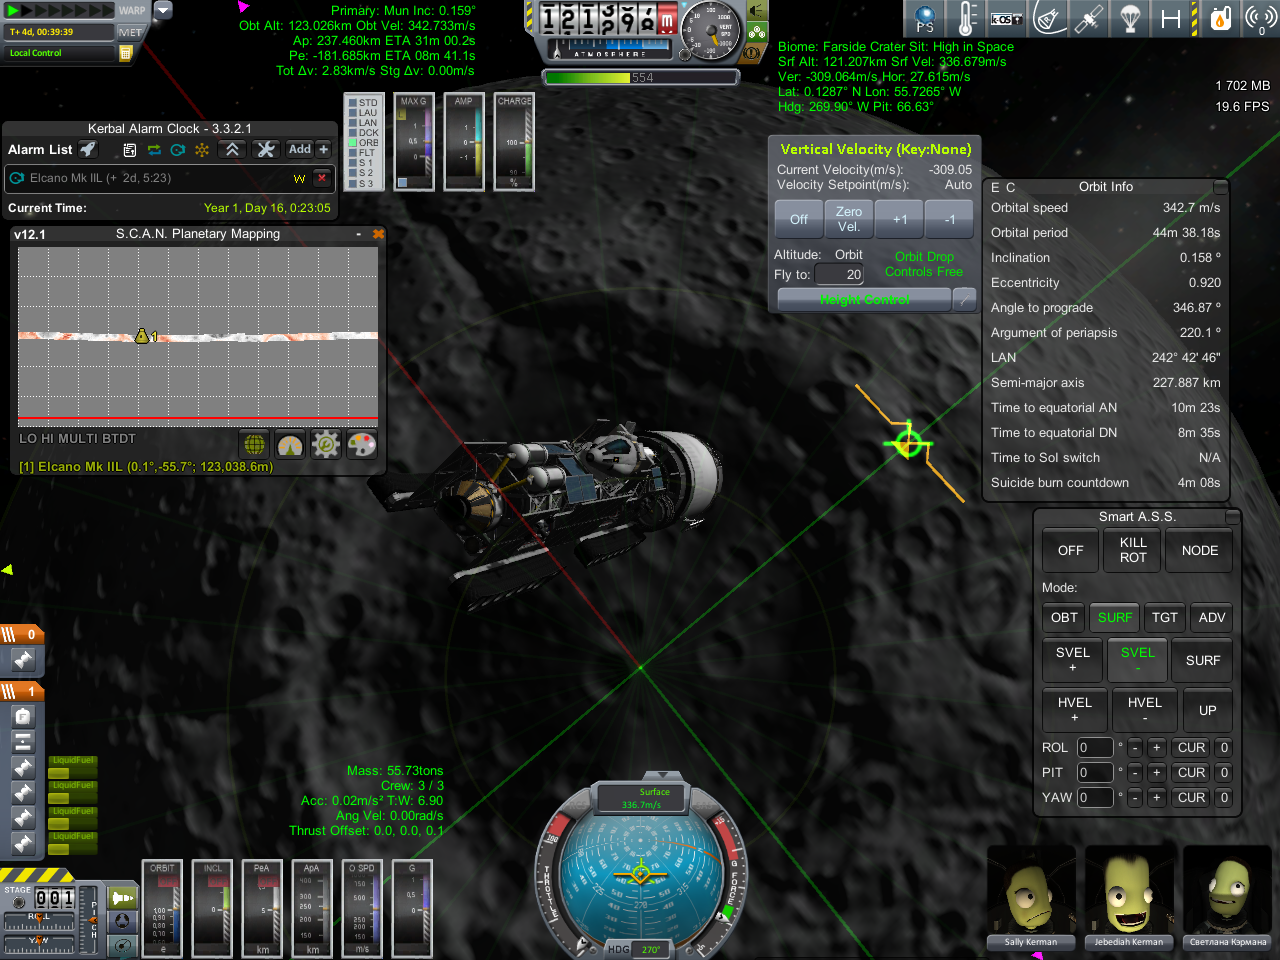This screenshot has width=1280, height=960.
Task: Open the SCANsat instruments gauge icon
Action: 290,444
